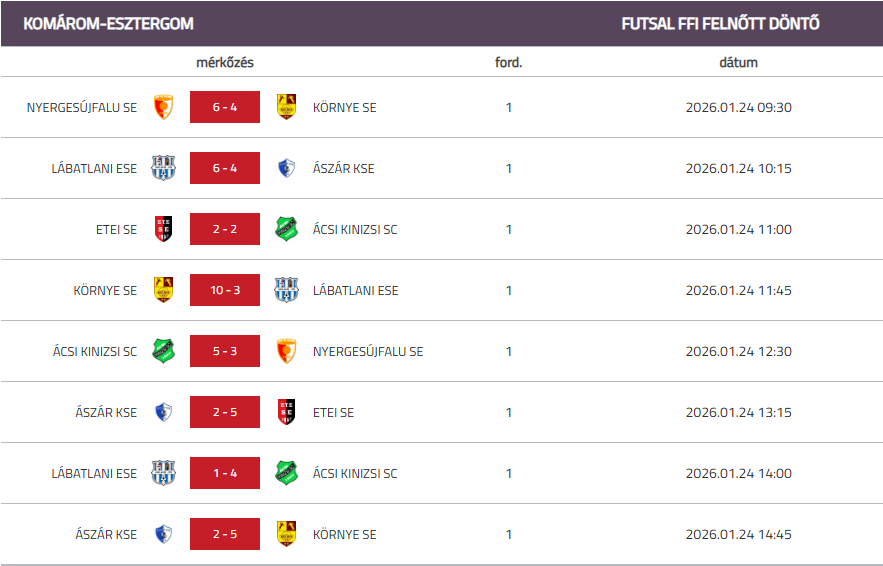Click NYERGESÚJFALU SE team name in first row
Image resolution: width=883 pixels, height=566 pixels.
coord(82,107)
